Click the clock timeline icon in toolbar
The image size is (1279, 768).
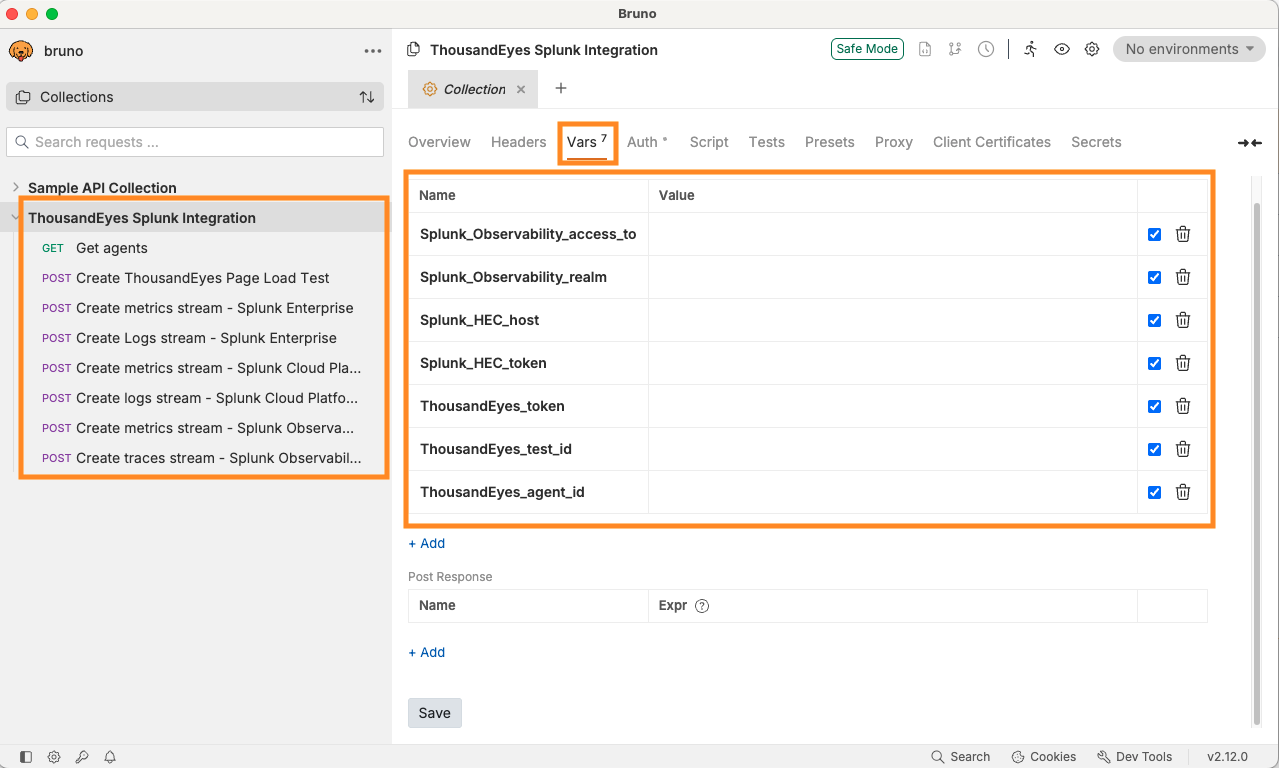click(986, 49)
